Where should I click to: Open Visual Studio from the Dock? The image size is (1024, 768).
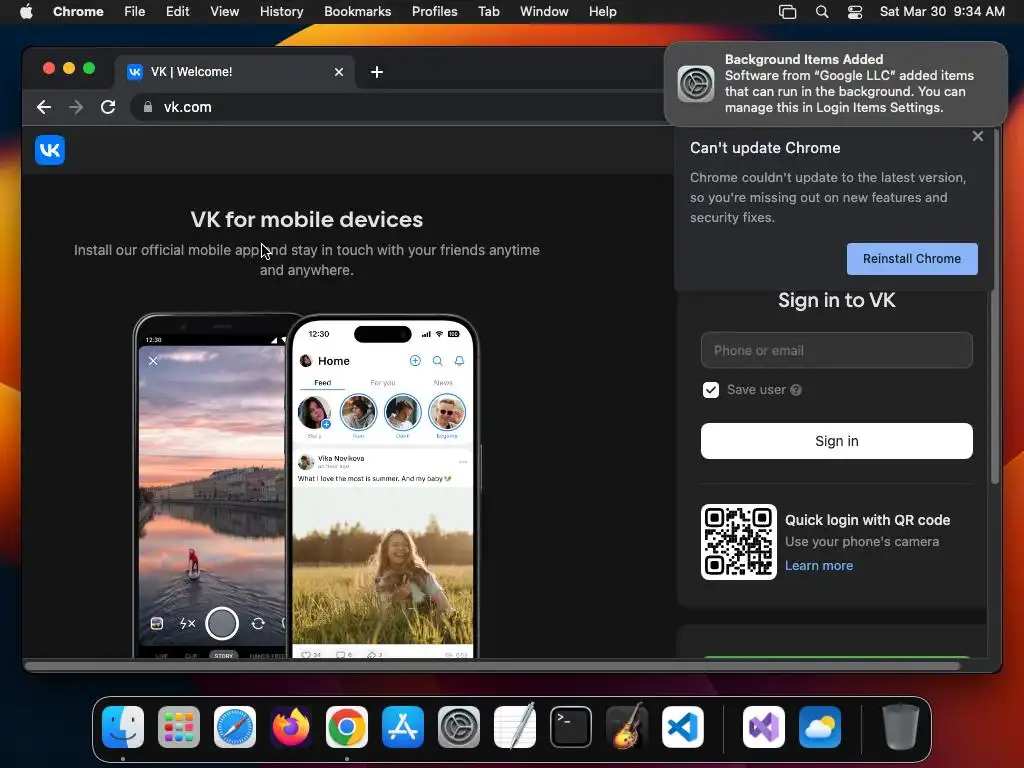coord(764,727)
